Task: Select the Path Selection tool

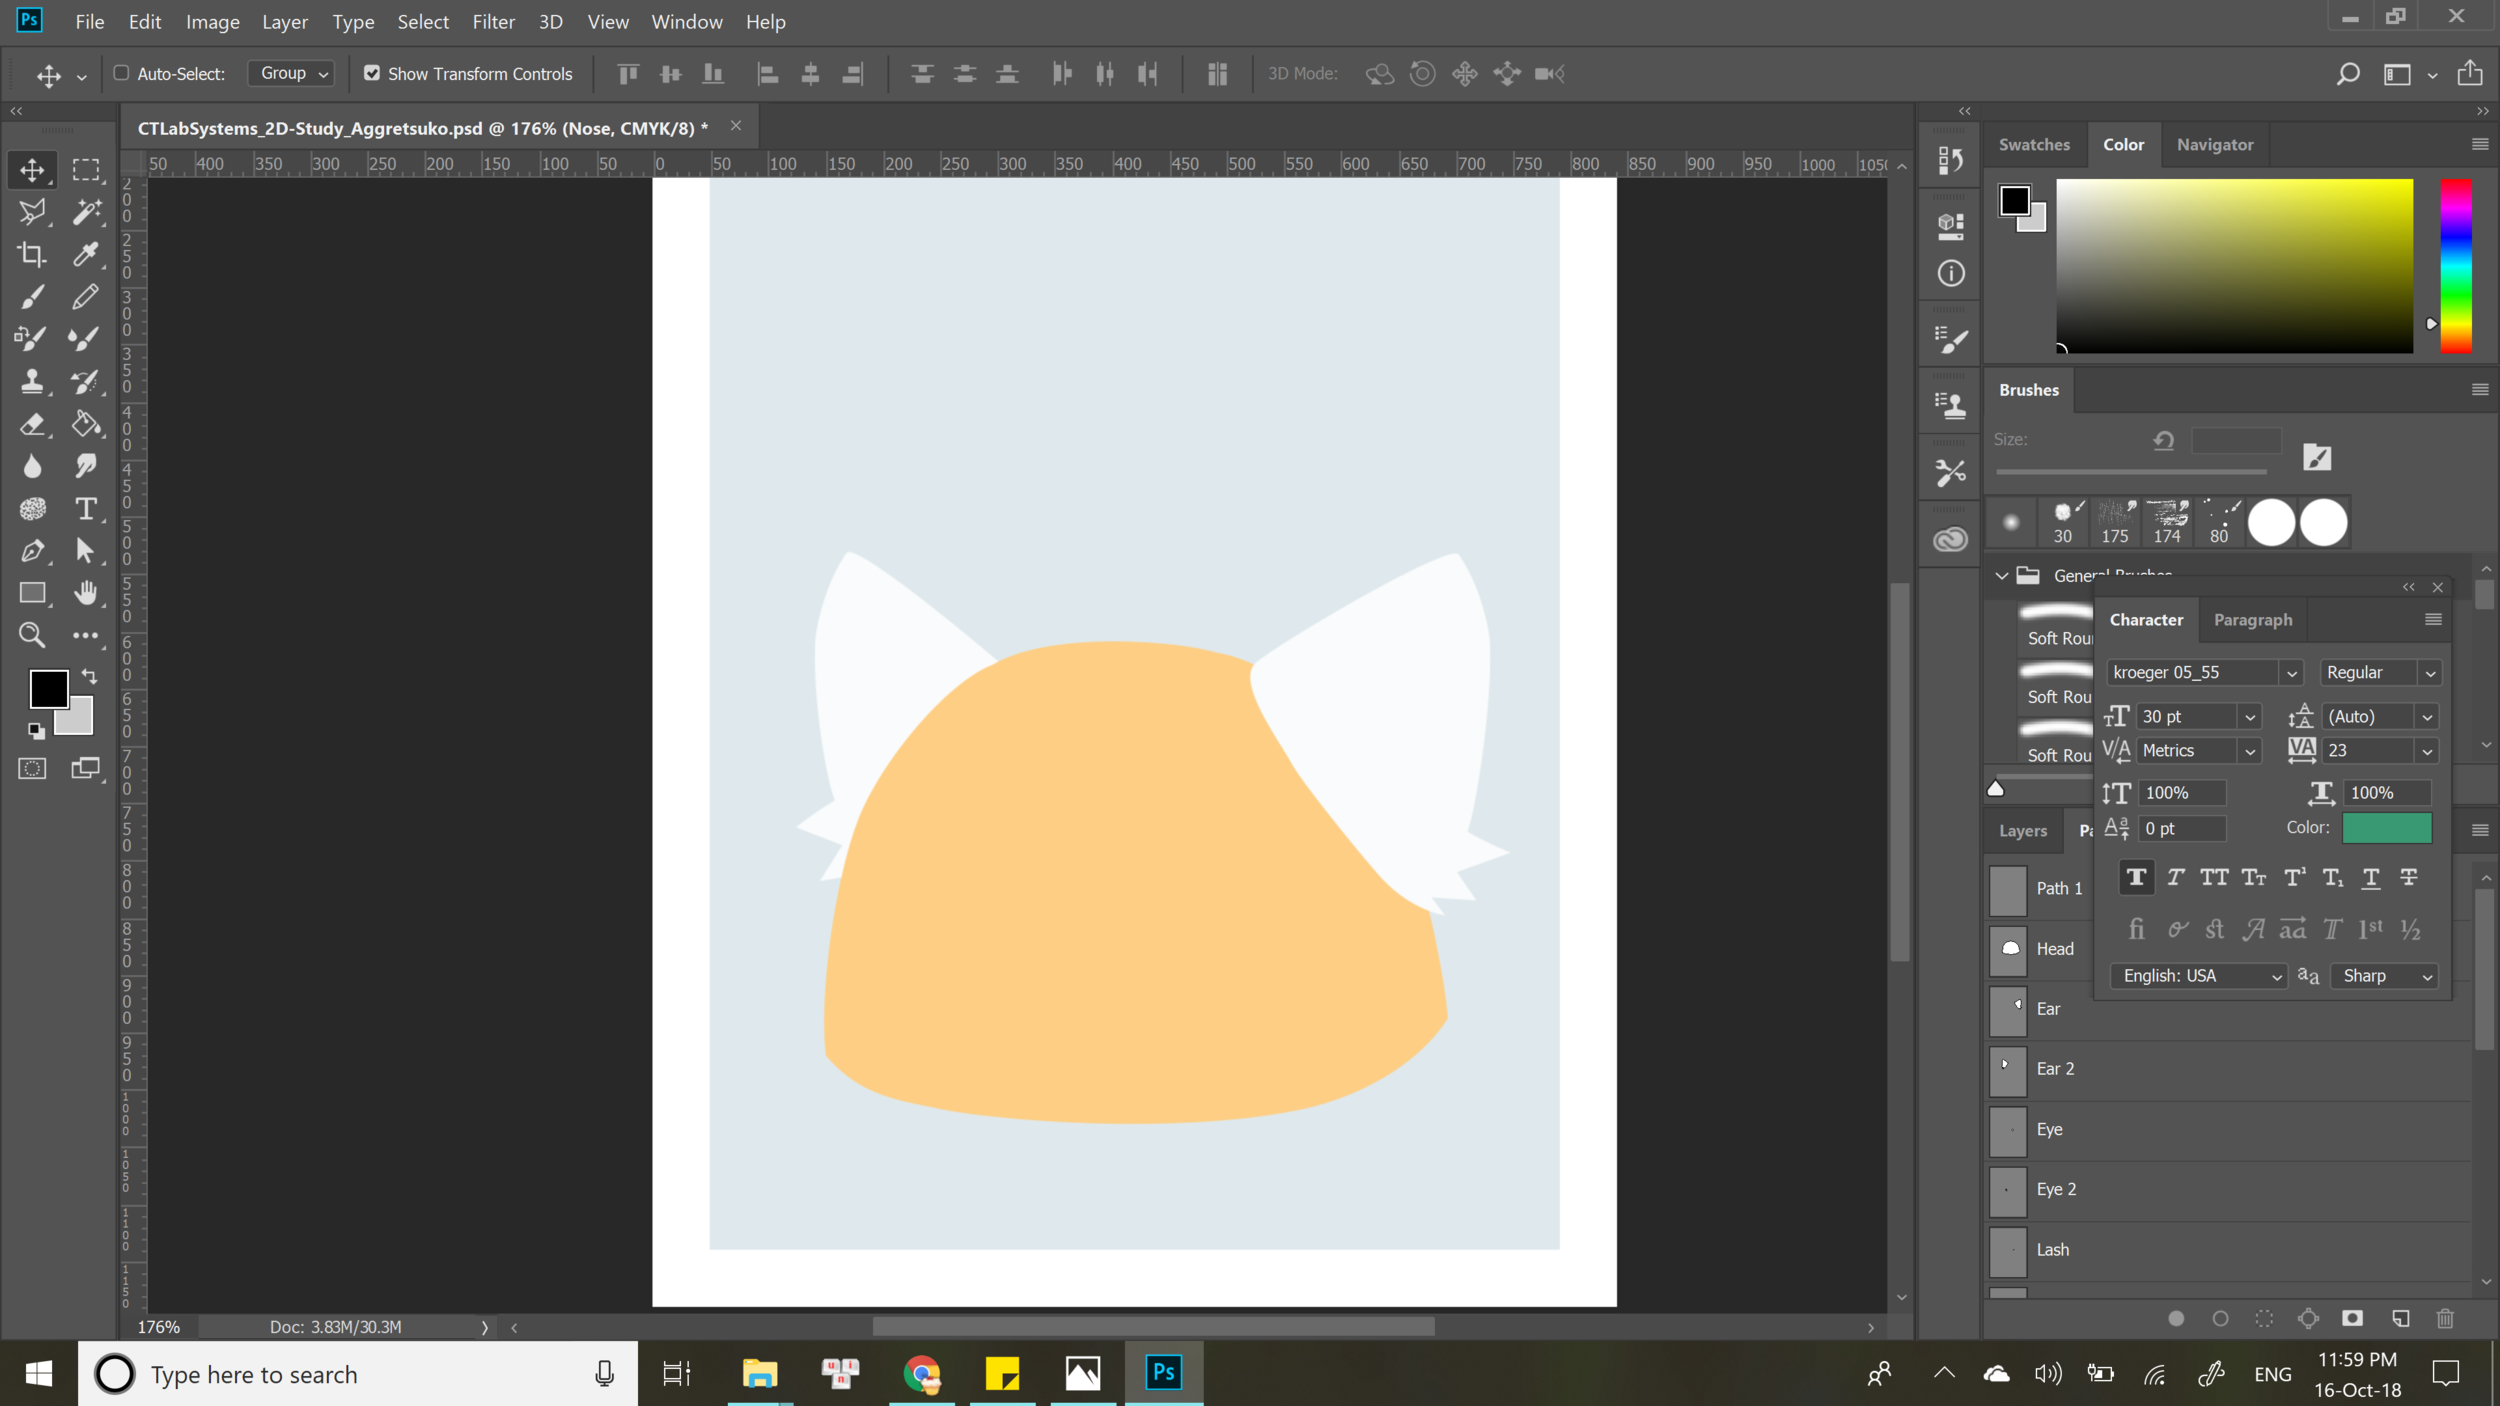Action: pyautogui.click(x=86, y=551)
